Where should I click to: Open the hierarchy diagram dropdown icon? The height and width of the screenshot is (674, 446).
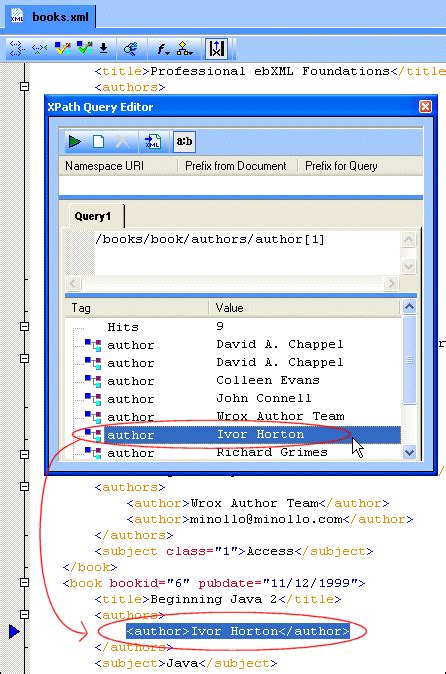(185, 49)
